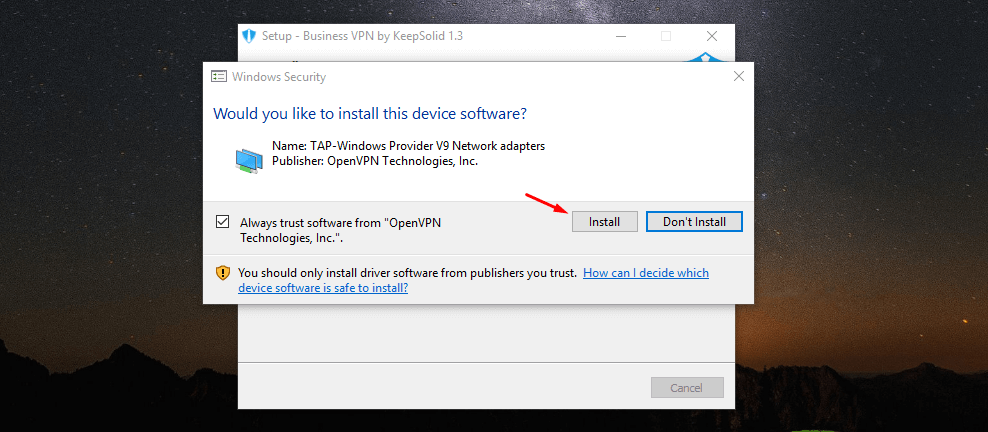
Task: Click the 'Would you like to install' heading
Action: point(370,114)
